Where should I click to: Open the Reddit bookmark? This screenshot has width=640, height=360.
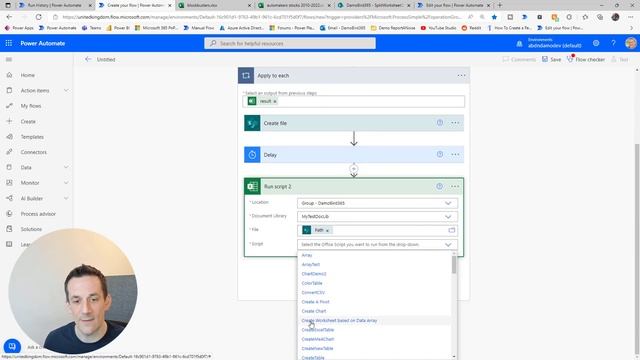(x=471, y=28)
